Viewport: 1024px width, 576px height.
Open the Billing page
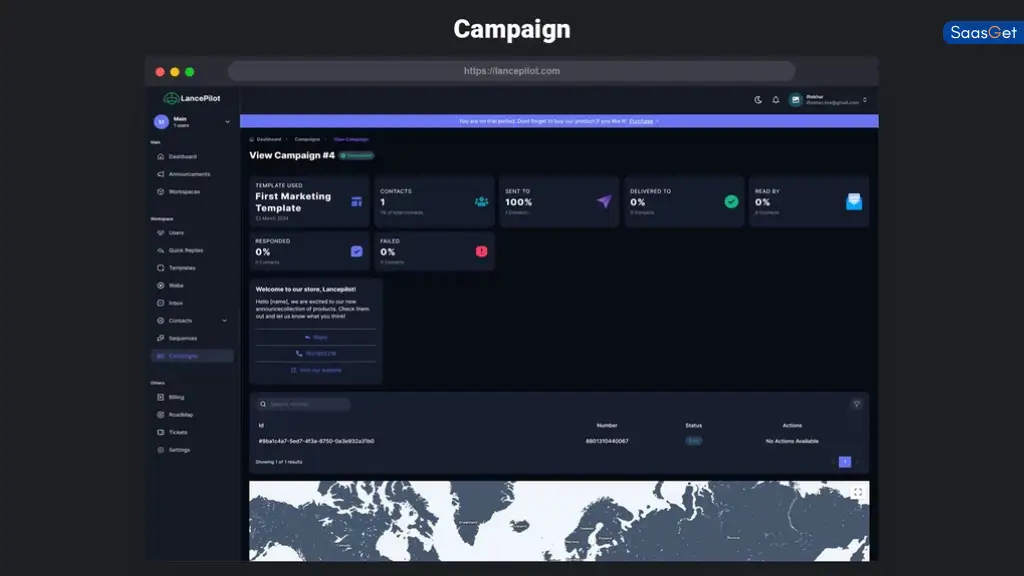tap(179, 396)
